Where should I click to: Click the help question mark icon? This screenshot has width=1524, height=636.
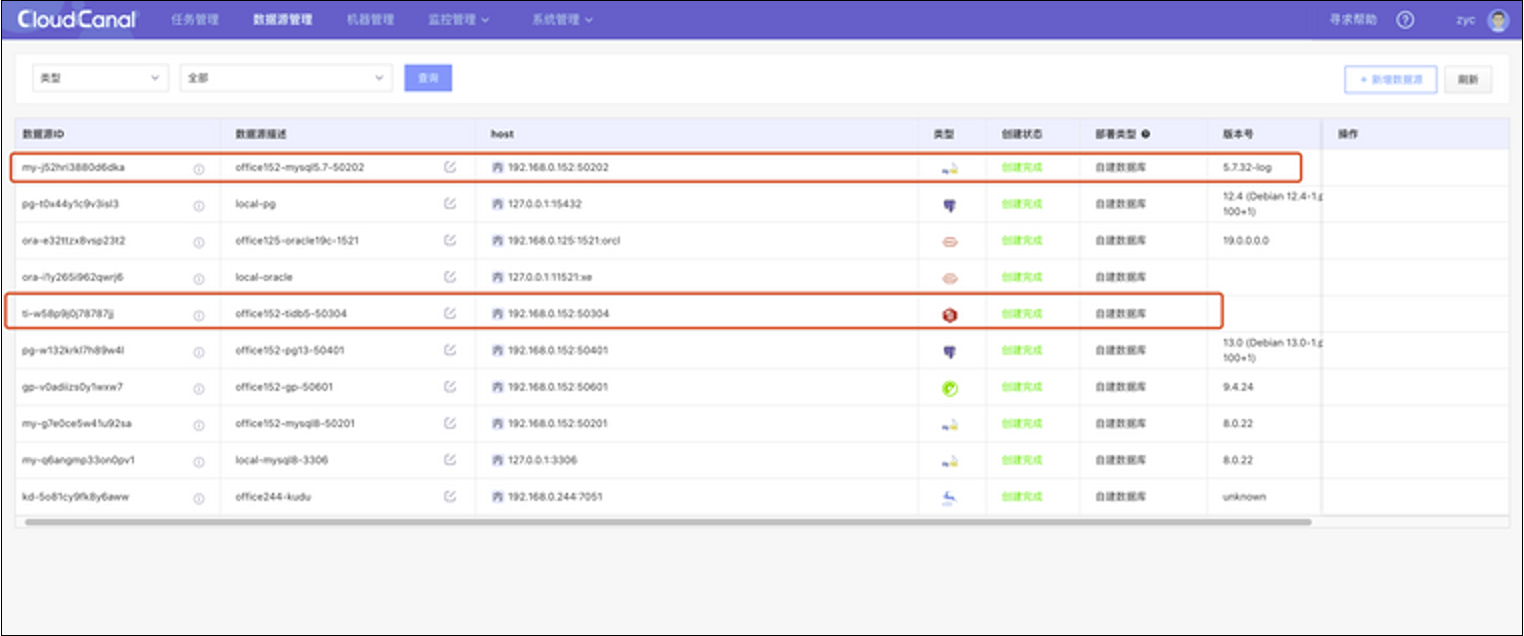(x=1405, y=20)
